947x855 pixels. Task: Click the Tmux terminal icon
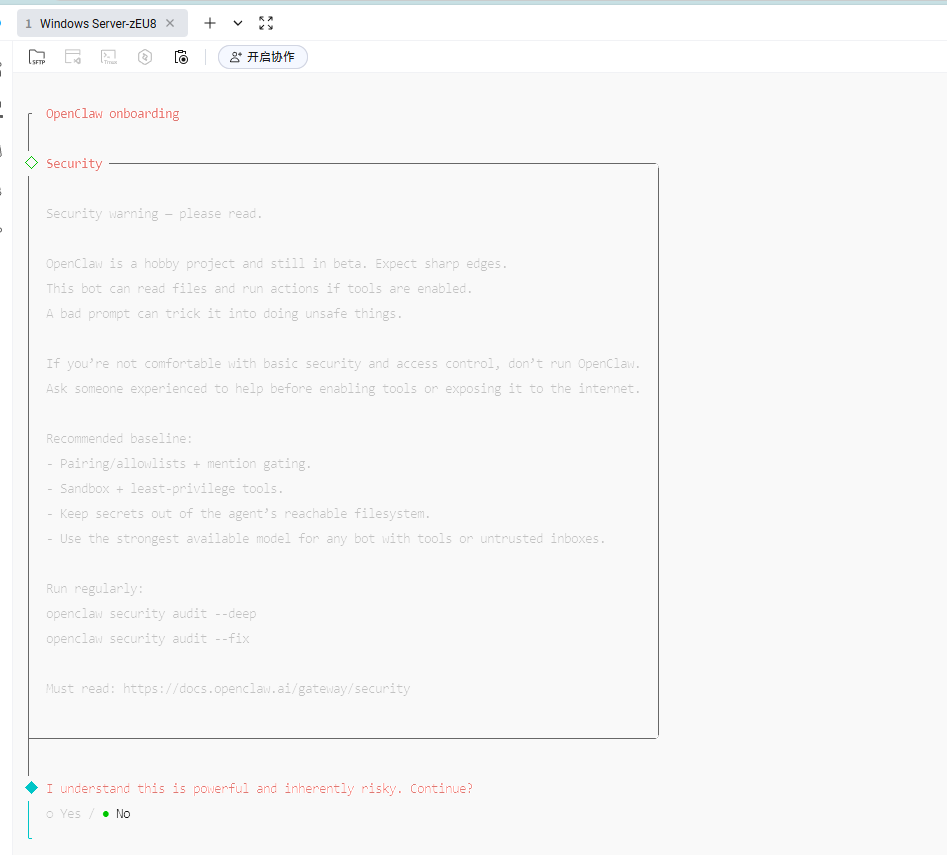tap(109, 57)
